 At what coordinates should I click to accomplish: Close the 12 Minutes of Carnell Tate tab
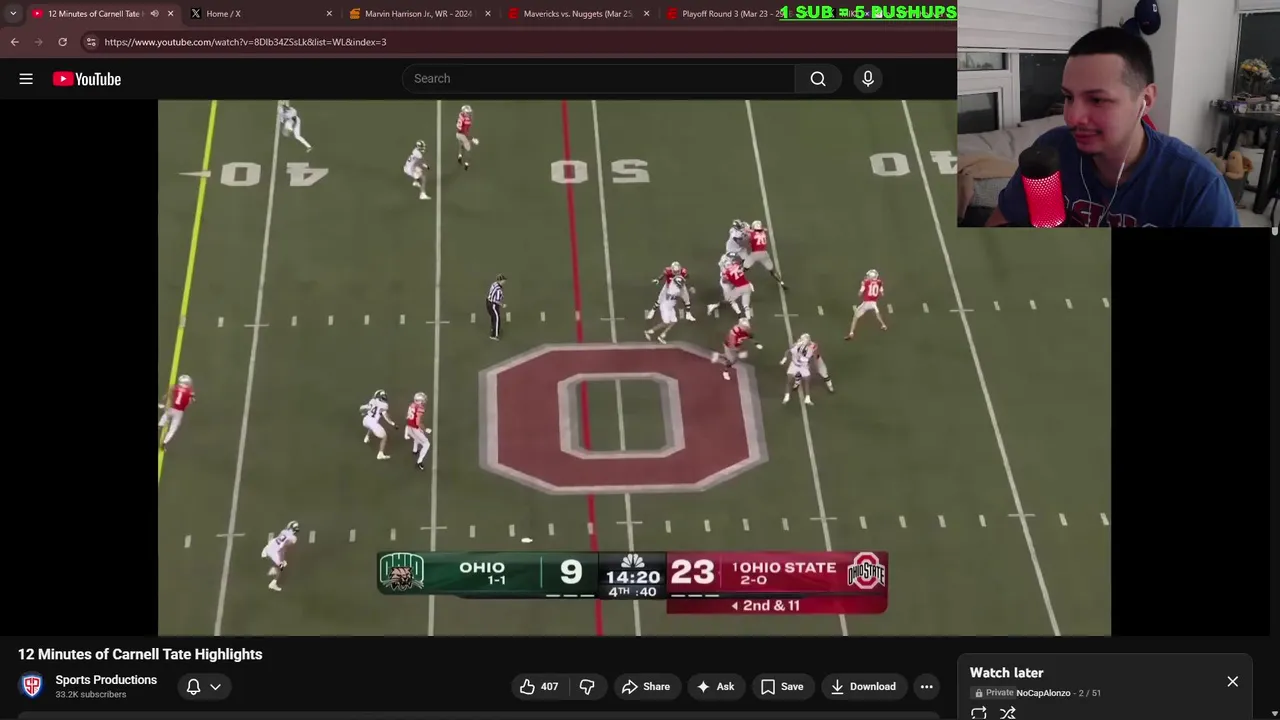[170, 14]
